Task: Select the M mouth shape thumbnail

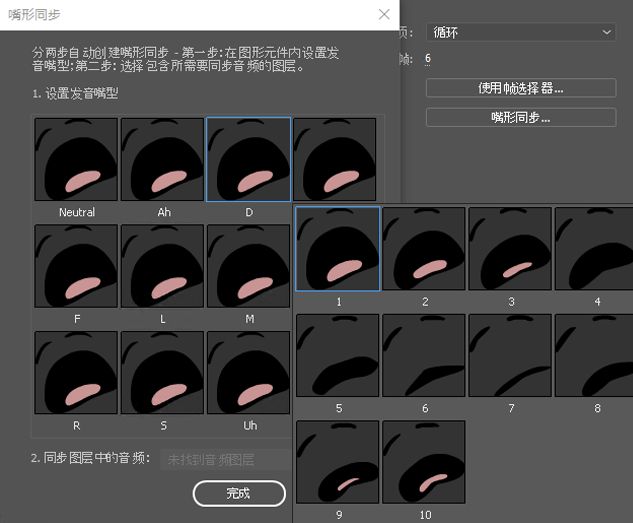Action: pos(248,266)
